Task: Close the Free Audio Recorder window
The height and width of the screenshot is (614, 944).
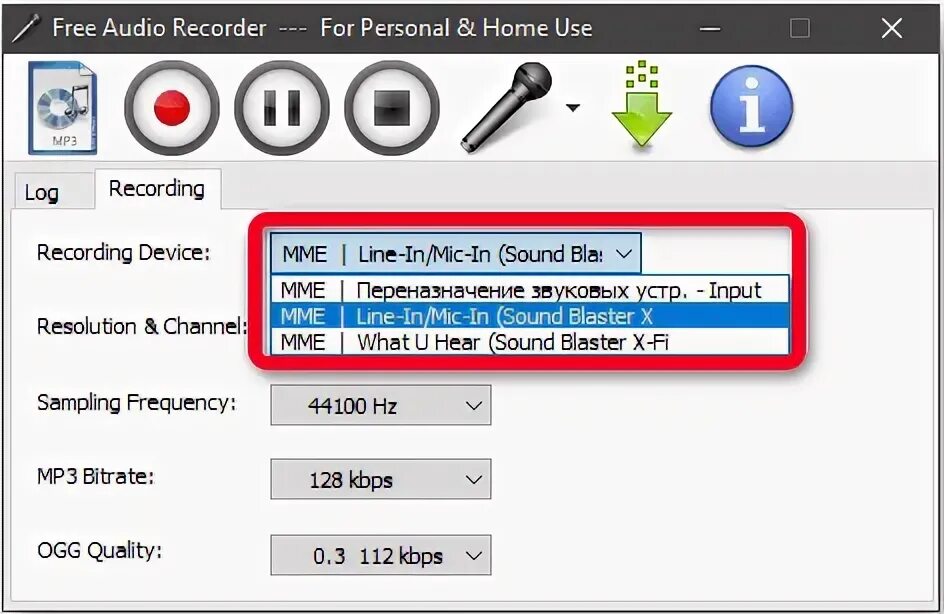Action: [x=892, y=28]
